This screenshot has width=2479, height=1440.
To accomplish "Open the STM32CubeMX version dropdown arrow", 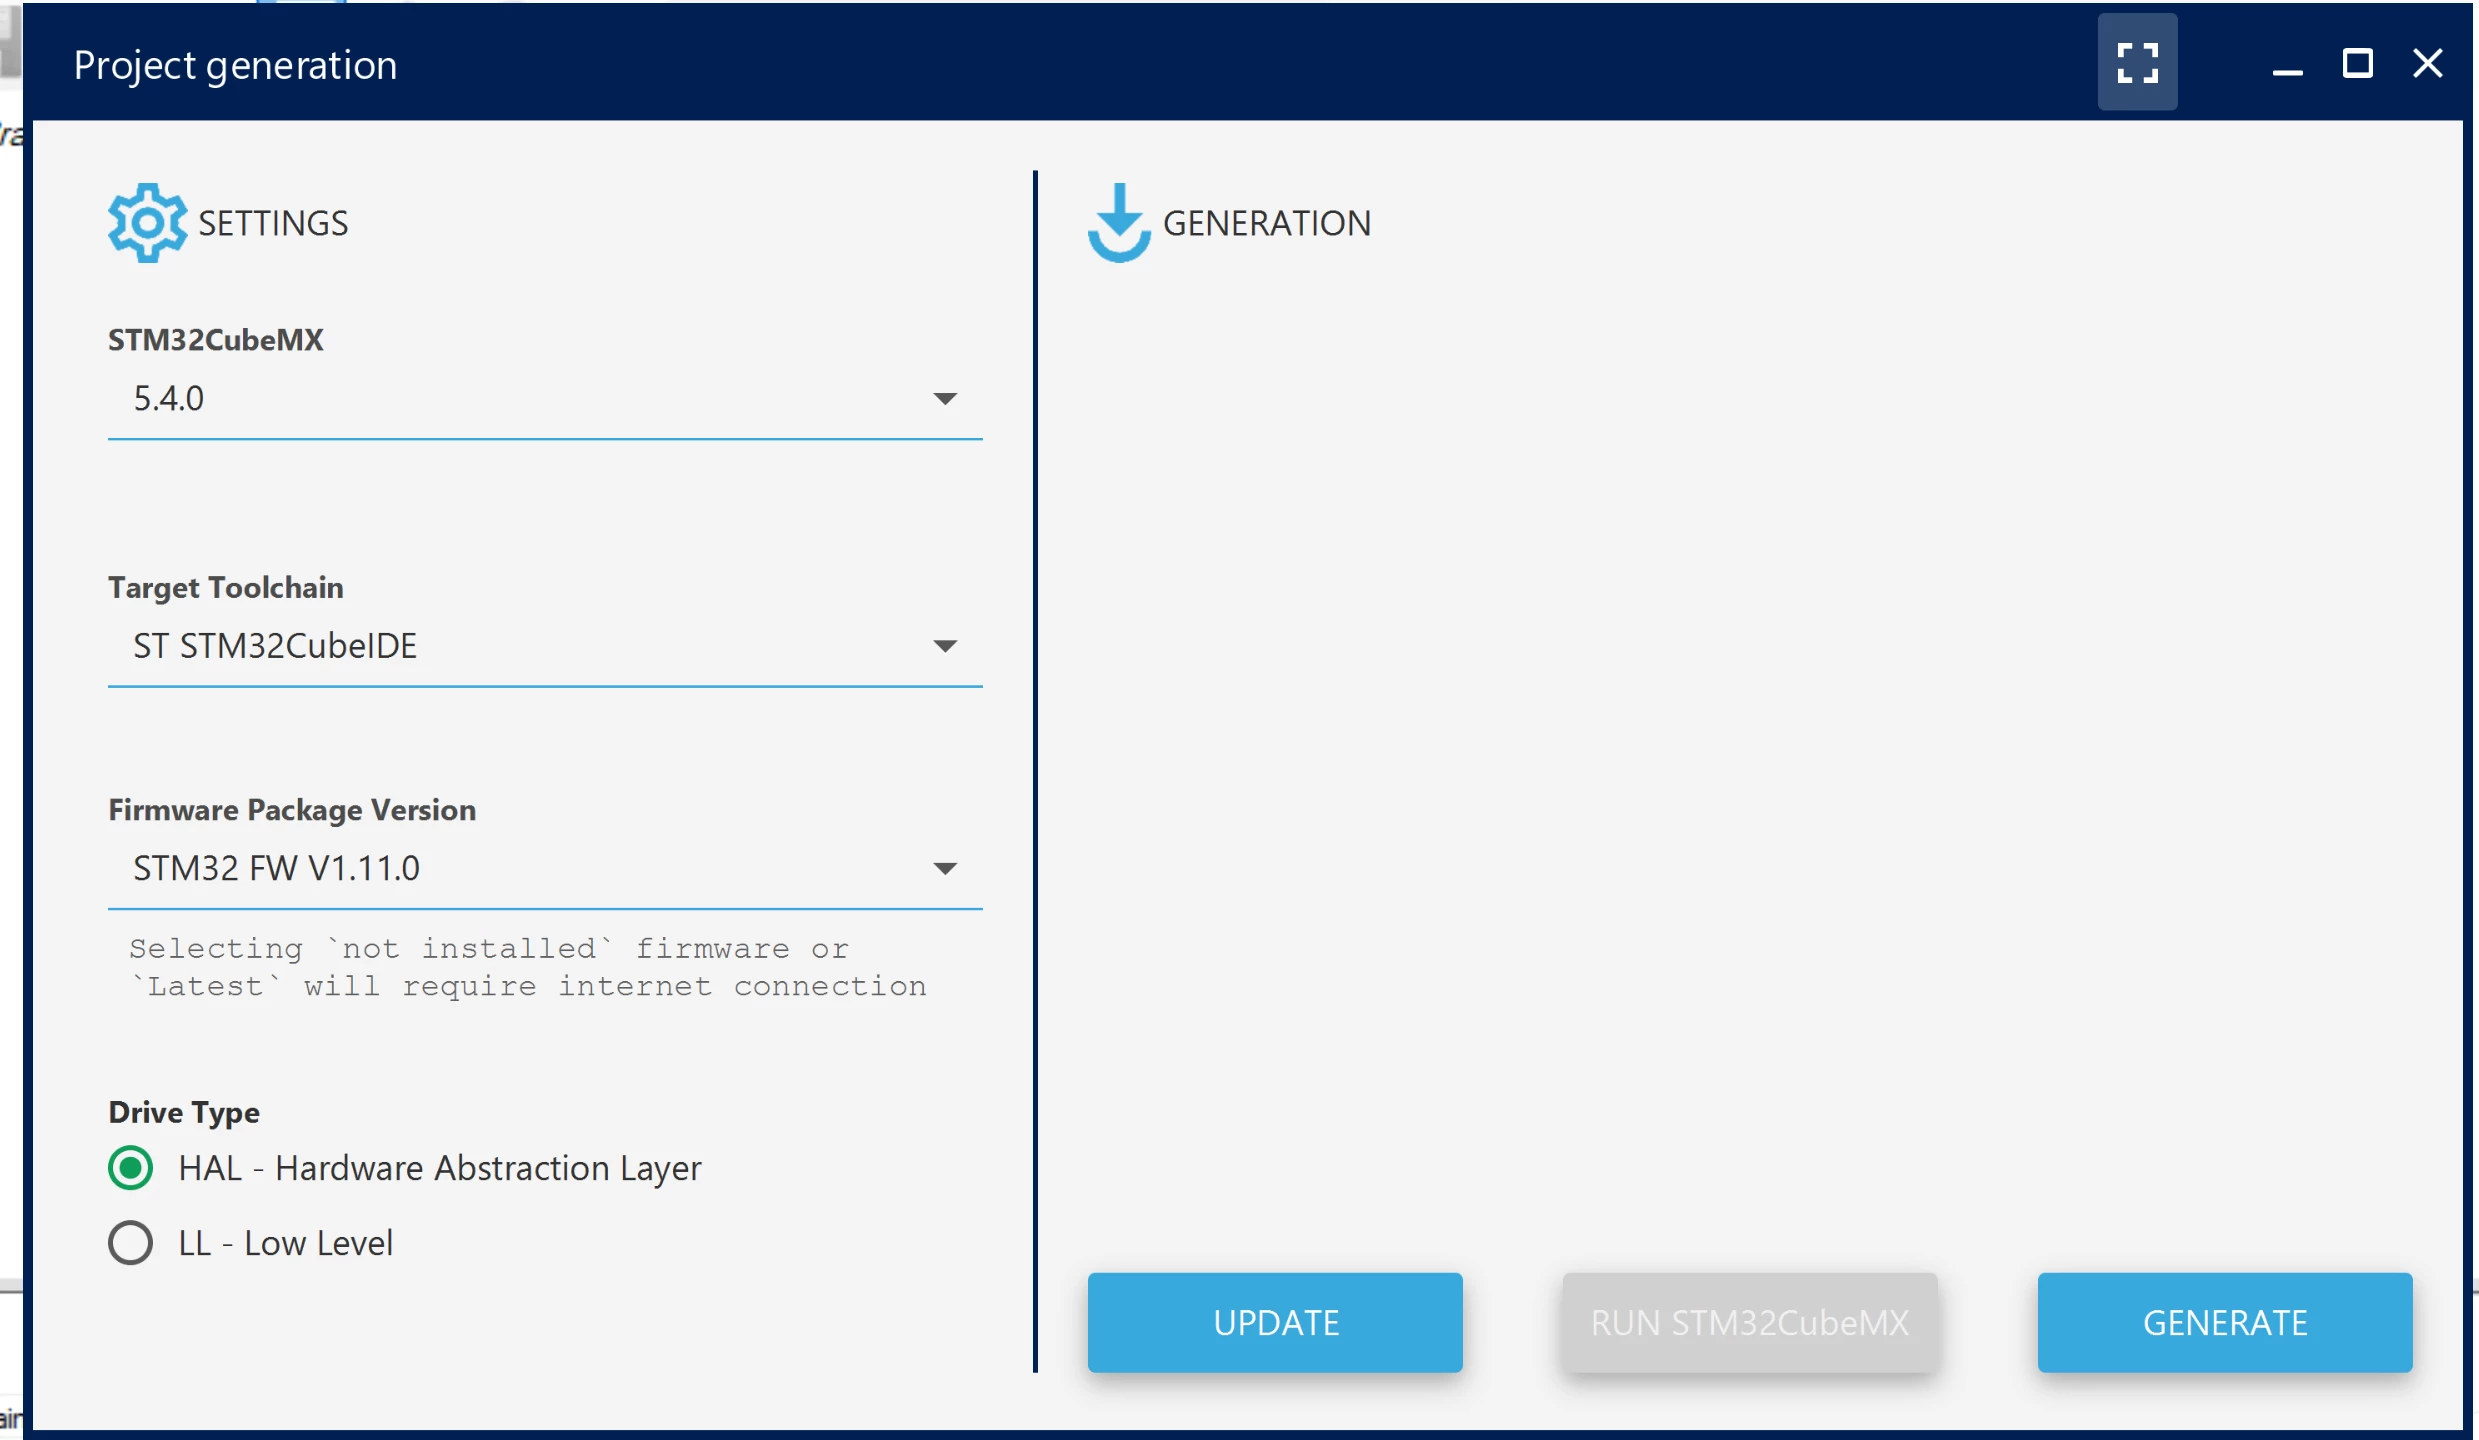I will (x=945, y=399).
